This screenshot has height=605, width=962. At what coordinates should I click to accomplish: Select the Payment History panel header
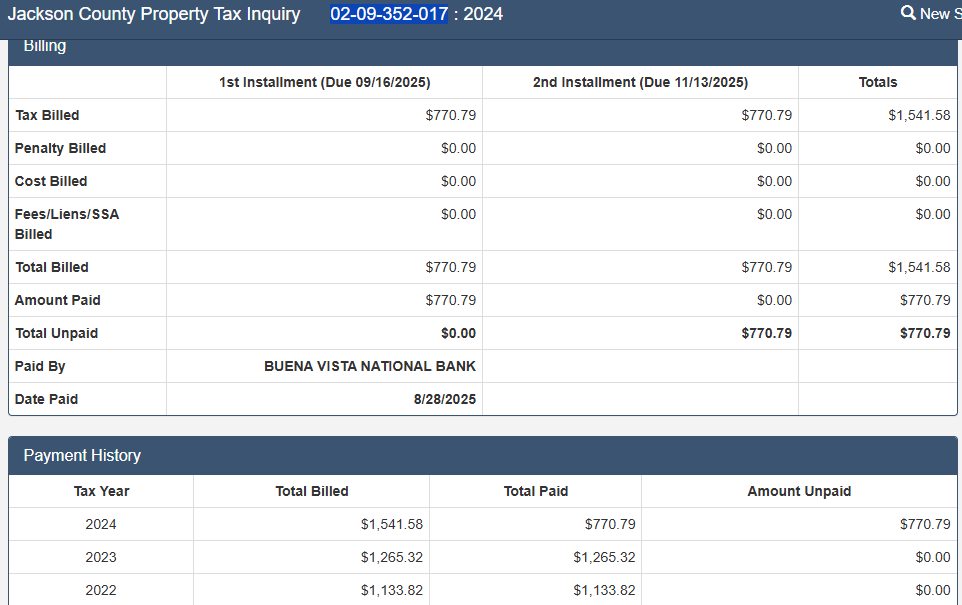point(82,455)
